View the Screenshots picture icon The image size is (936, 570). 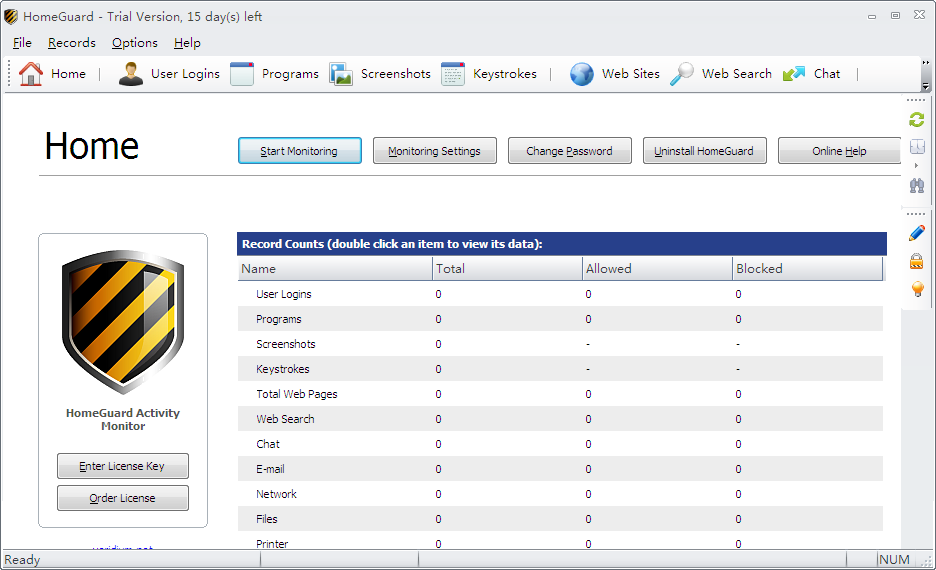tap(341, 74)
